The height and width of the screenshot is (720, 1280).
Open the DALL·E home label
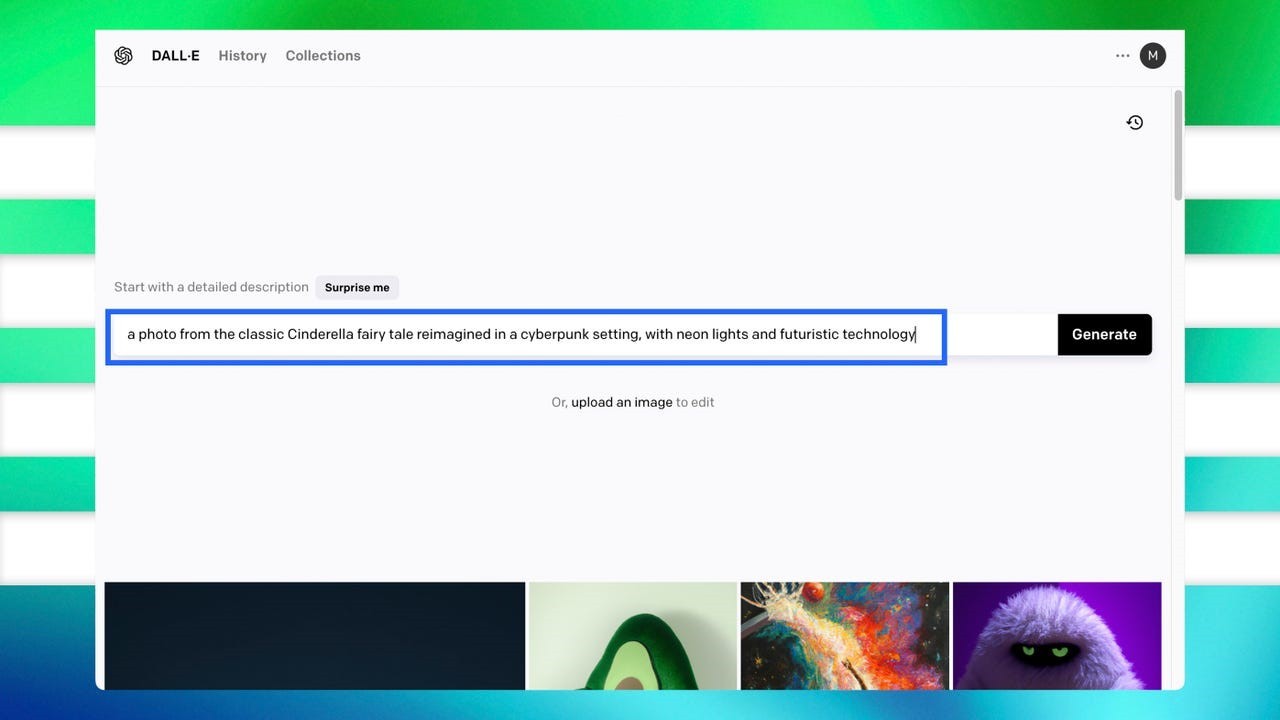(175, 56)
